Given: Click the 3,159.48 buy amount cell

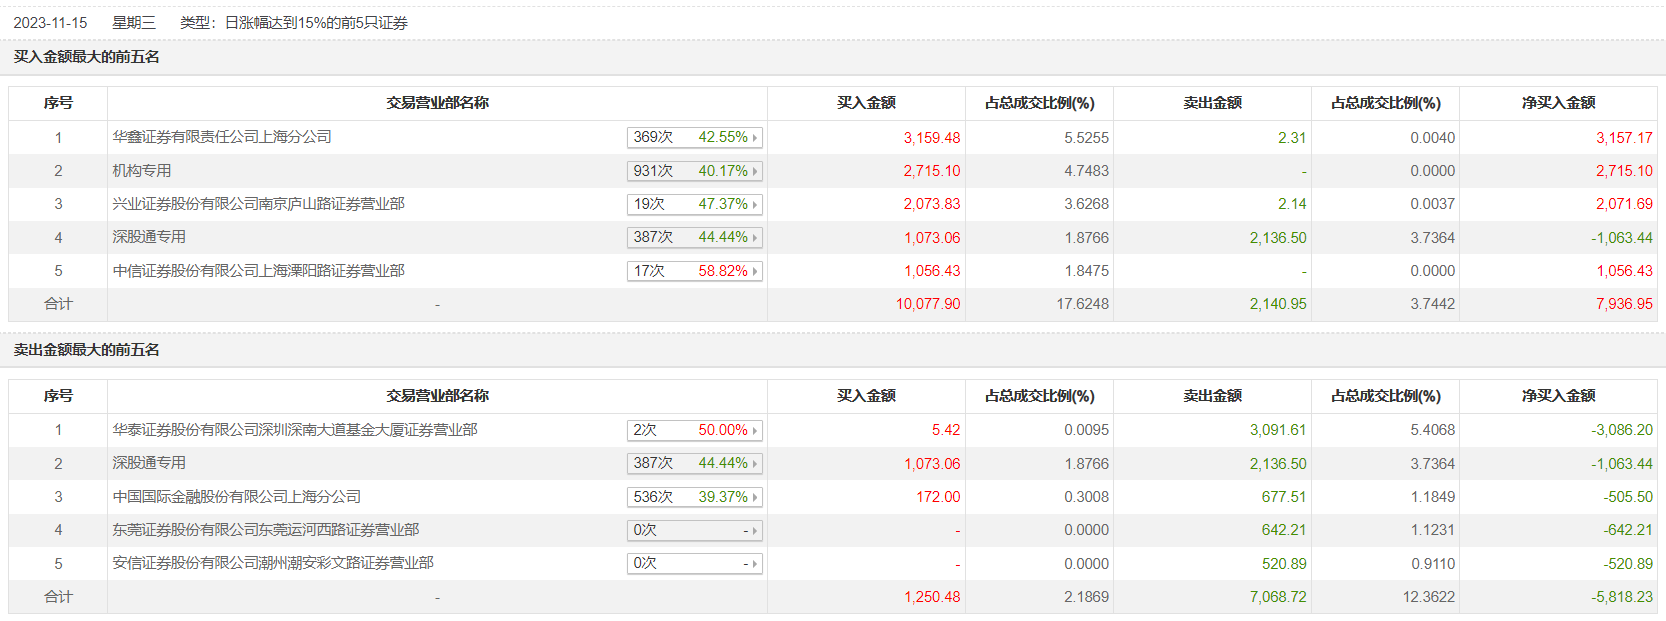Looking at the screenshot, I should (931, 138).
